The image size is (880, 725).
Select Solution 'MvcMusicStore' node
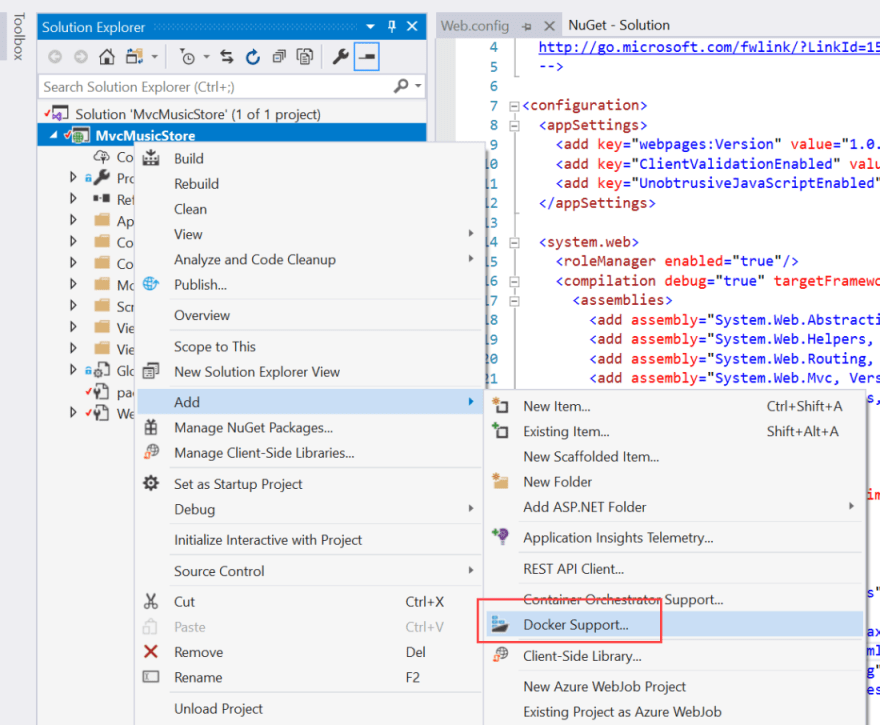198,114
